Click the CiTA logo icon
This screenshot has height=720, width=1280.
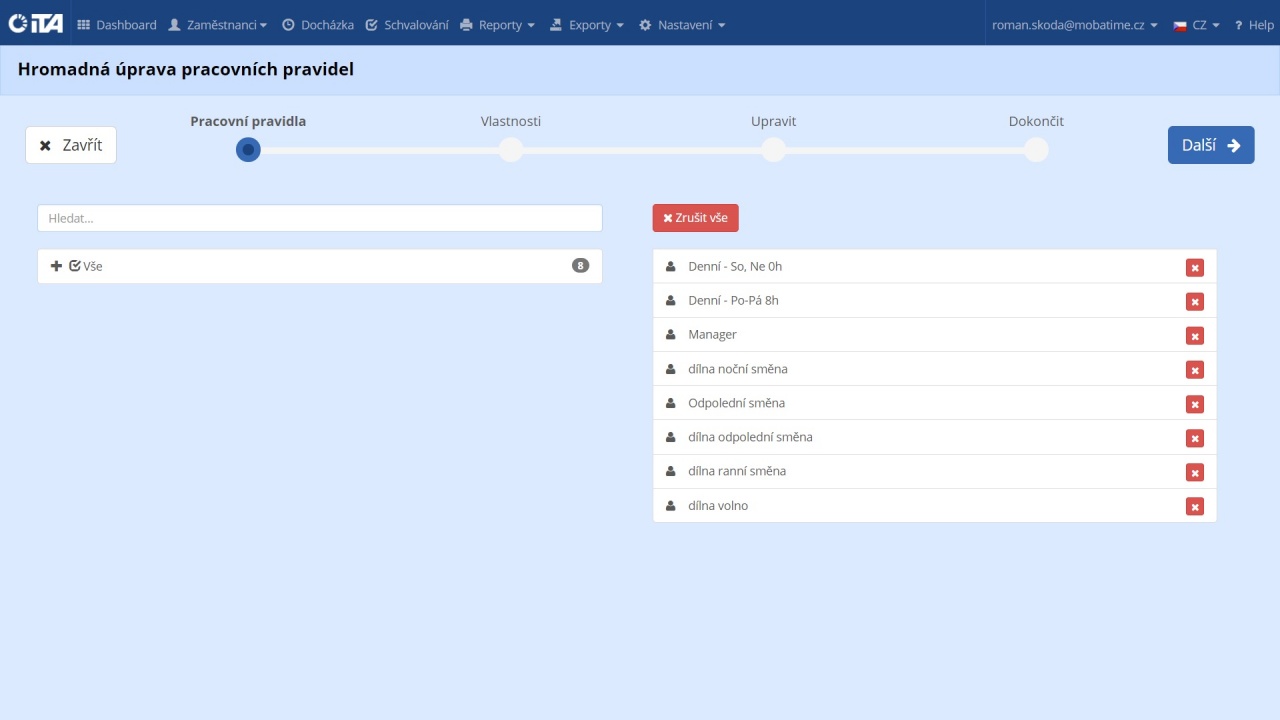coord(36,23)
